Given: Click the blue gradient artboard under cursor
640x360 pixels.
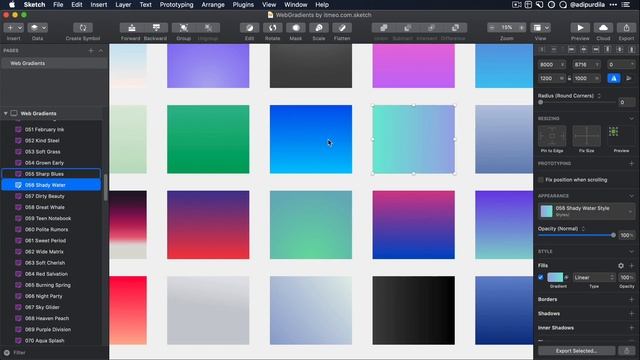Looking at the screenshot, I should click(x=311, y=139).
